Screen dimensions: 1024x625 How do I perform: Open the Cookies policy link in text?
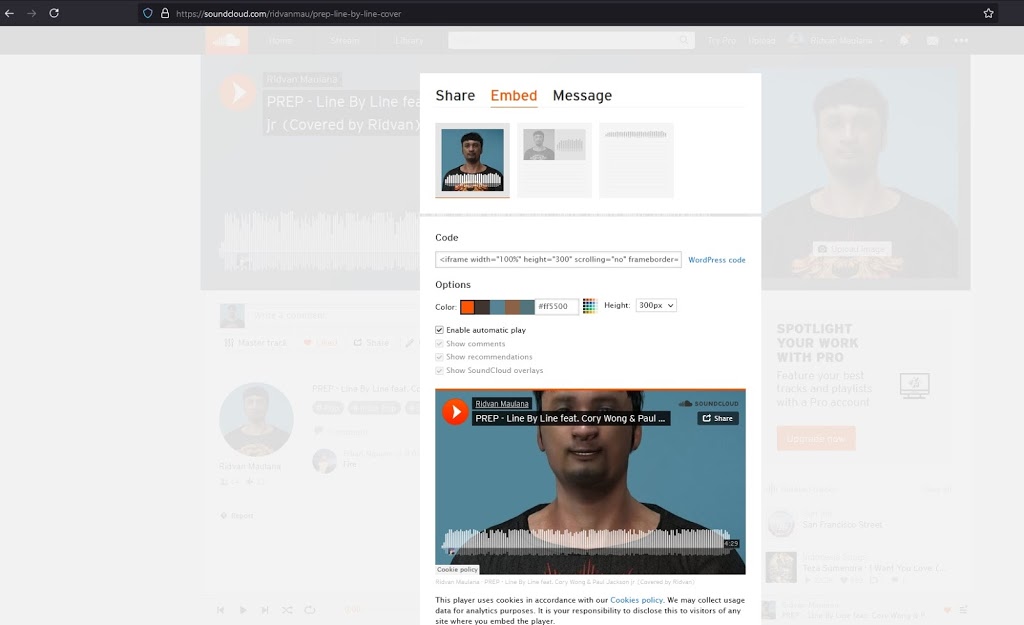tap(637, 600)
